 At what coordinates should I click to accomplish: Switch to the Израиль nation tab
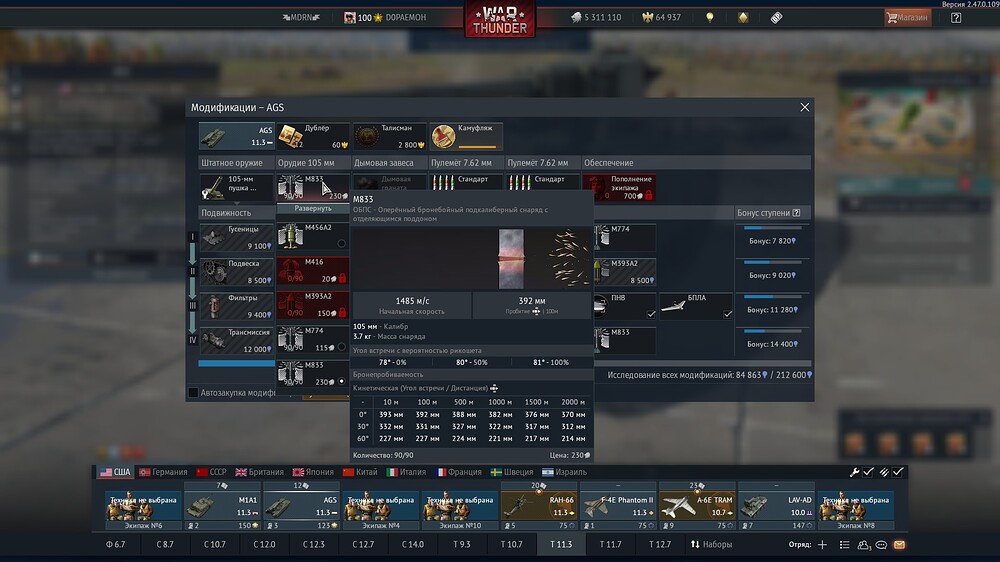click(x=564, y=472)
